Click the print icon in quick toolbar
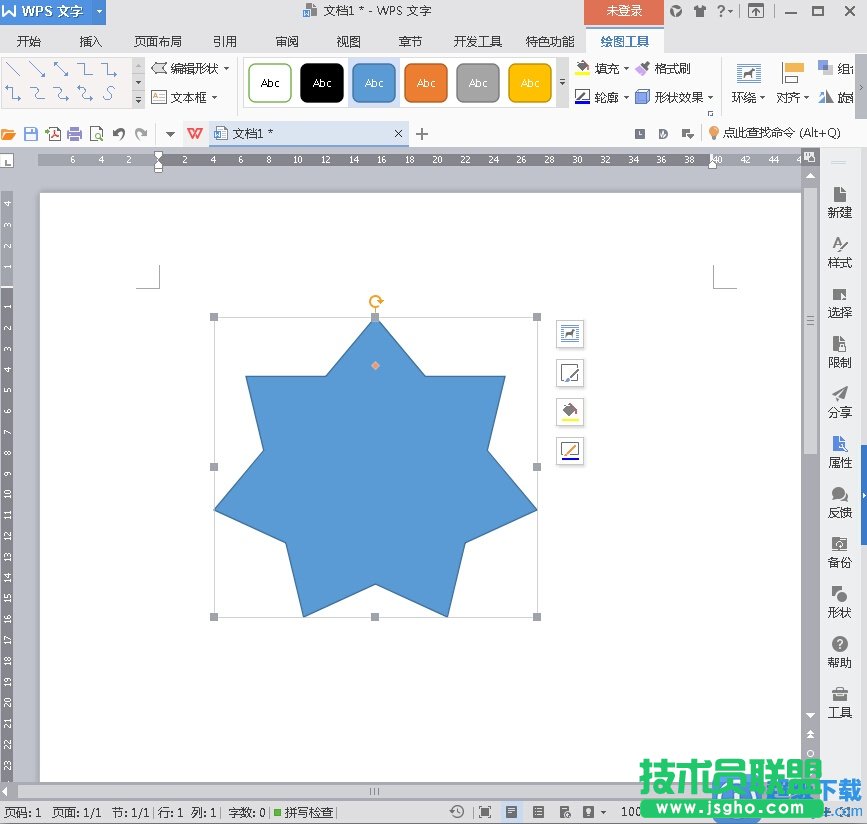867x824 pixels. [74, 134]
